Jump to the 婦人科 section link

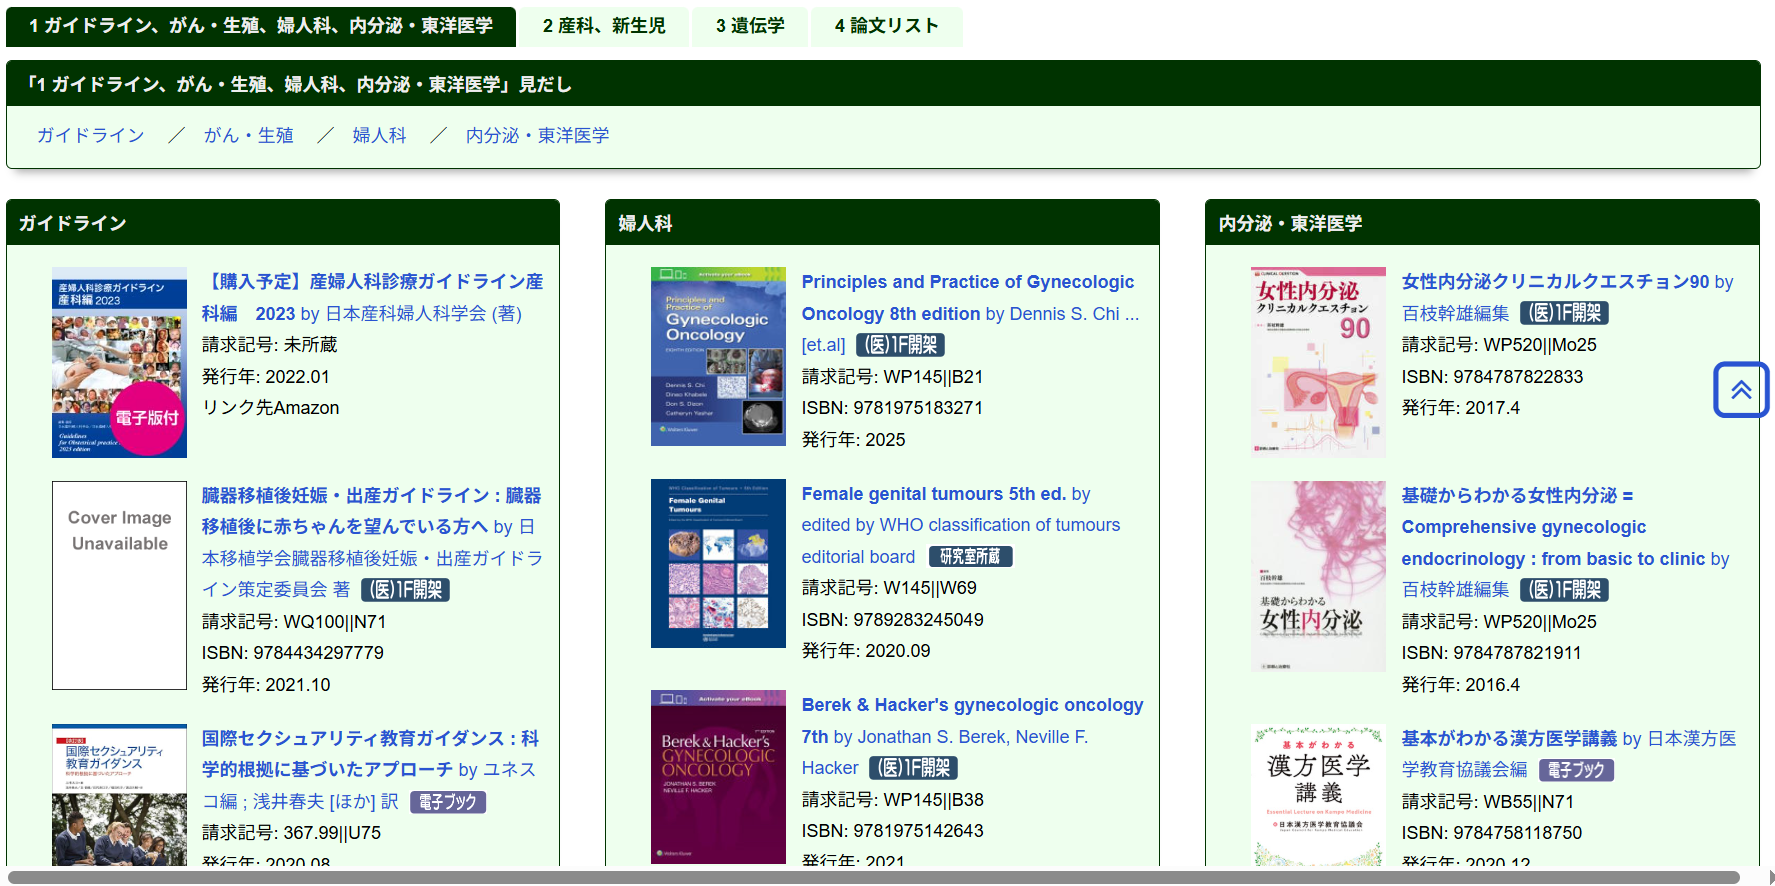click(379, 135)
